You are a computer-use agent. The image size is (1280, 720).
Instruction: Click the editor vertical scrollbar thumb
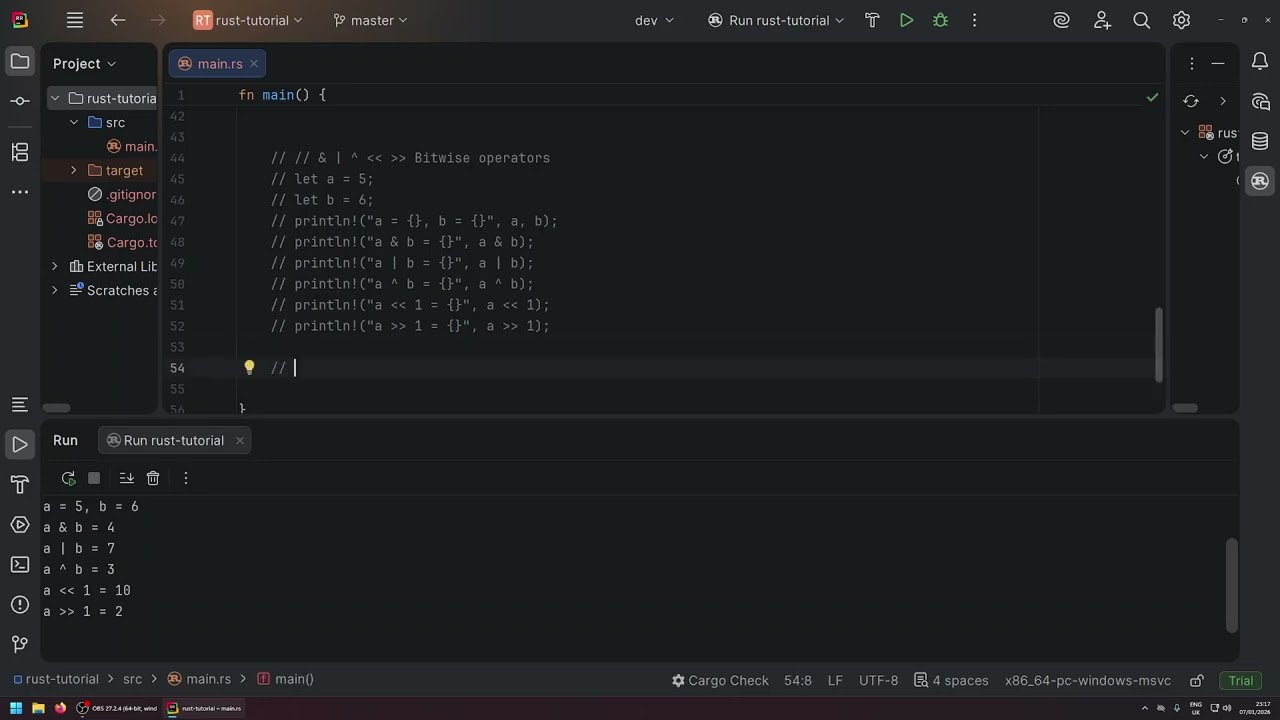(x=1160, y=344)
